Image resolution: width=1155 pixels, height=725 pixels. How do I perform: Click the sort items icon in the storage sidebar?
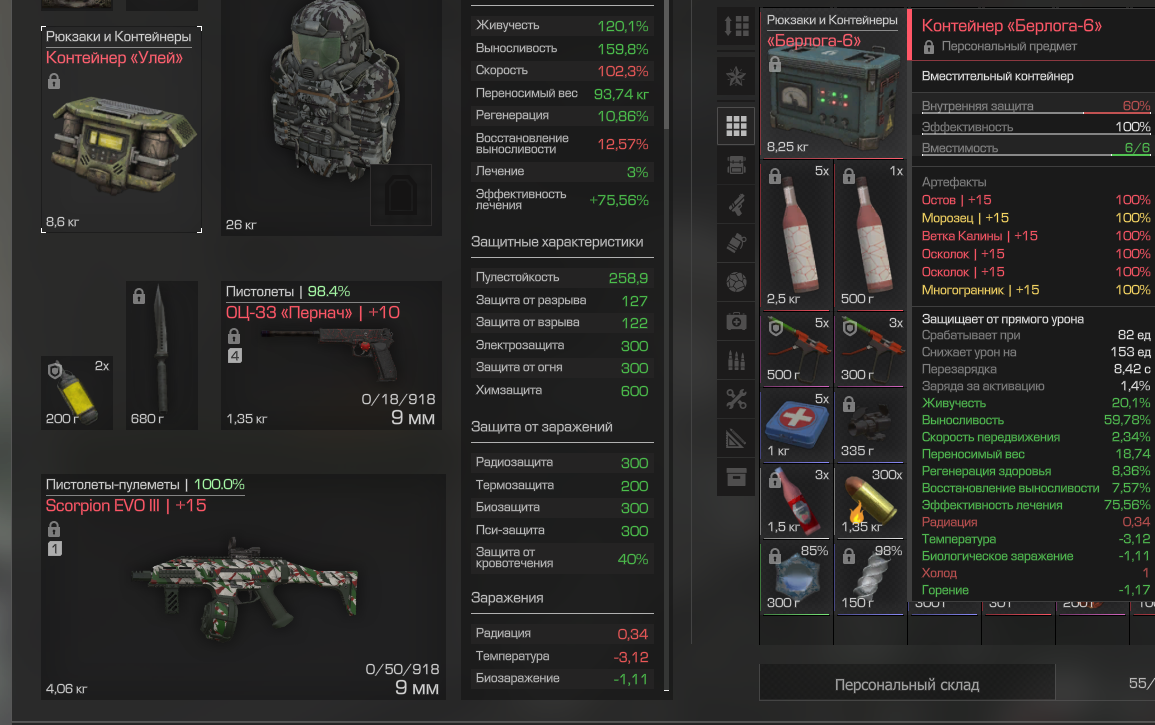tap(736, 27)
